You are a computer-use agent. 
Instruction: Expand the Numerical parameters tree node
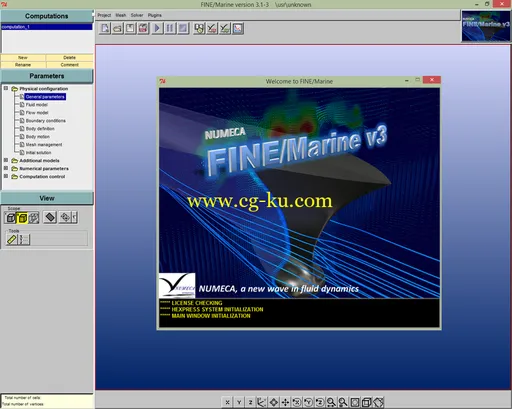tap(6, 168)
